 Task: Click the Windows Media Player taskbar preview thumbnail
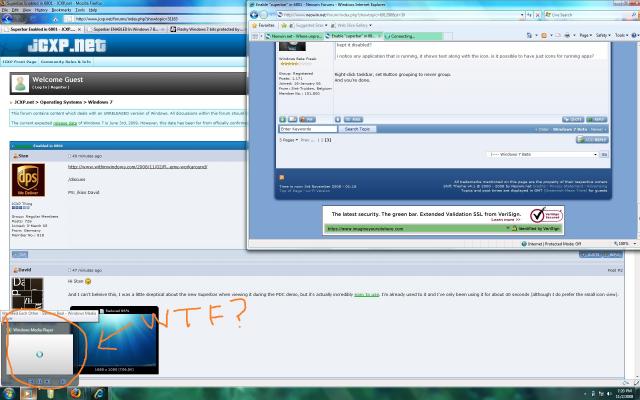(x=40, y=354)
